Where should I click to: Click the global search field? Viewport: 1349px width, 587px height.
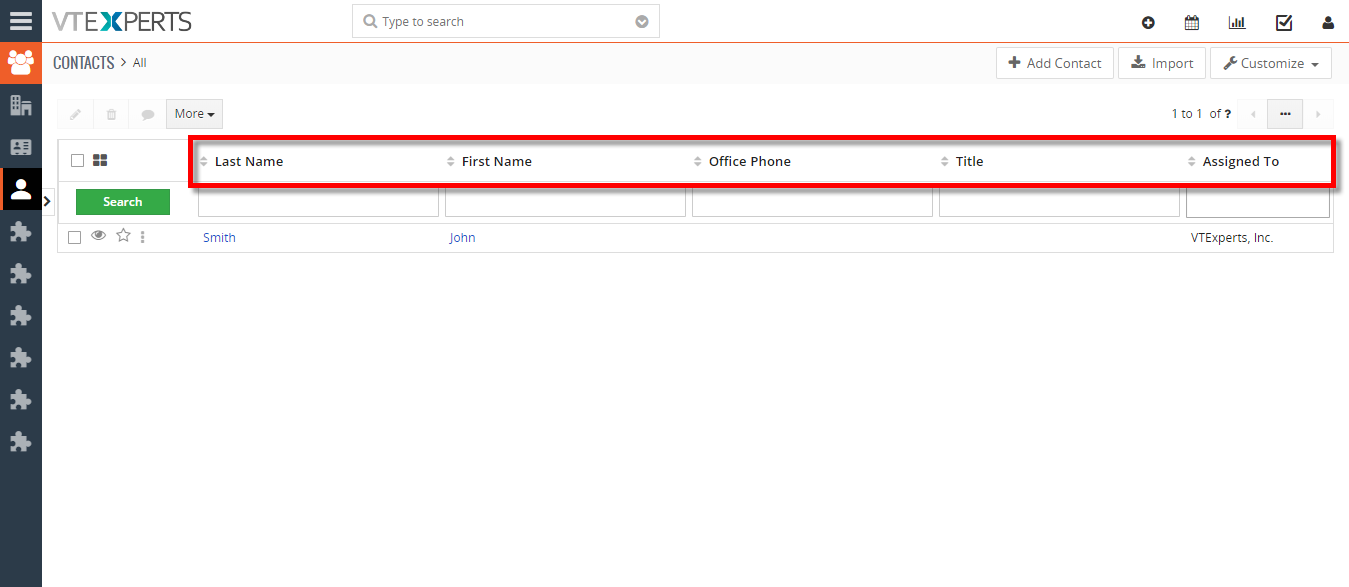click(x=505, y=21)
